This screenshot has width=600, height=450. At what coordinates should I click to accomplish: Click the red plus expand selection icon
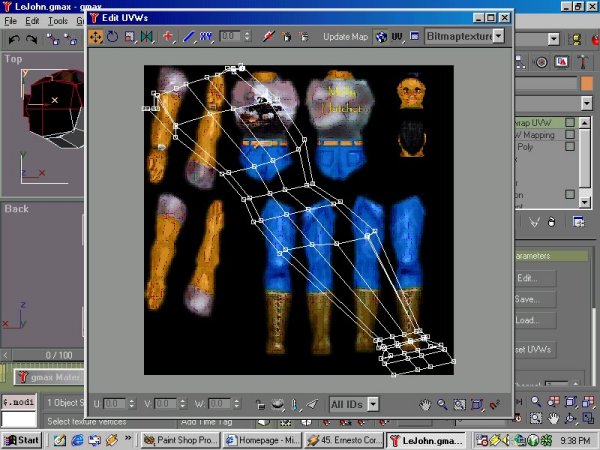(x=168, y=37)
